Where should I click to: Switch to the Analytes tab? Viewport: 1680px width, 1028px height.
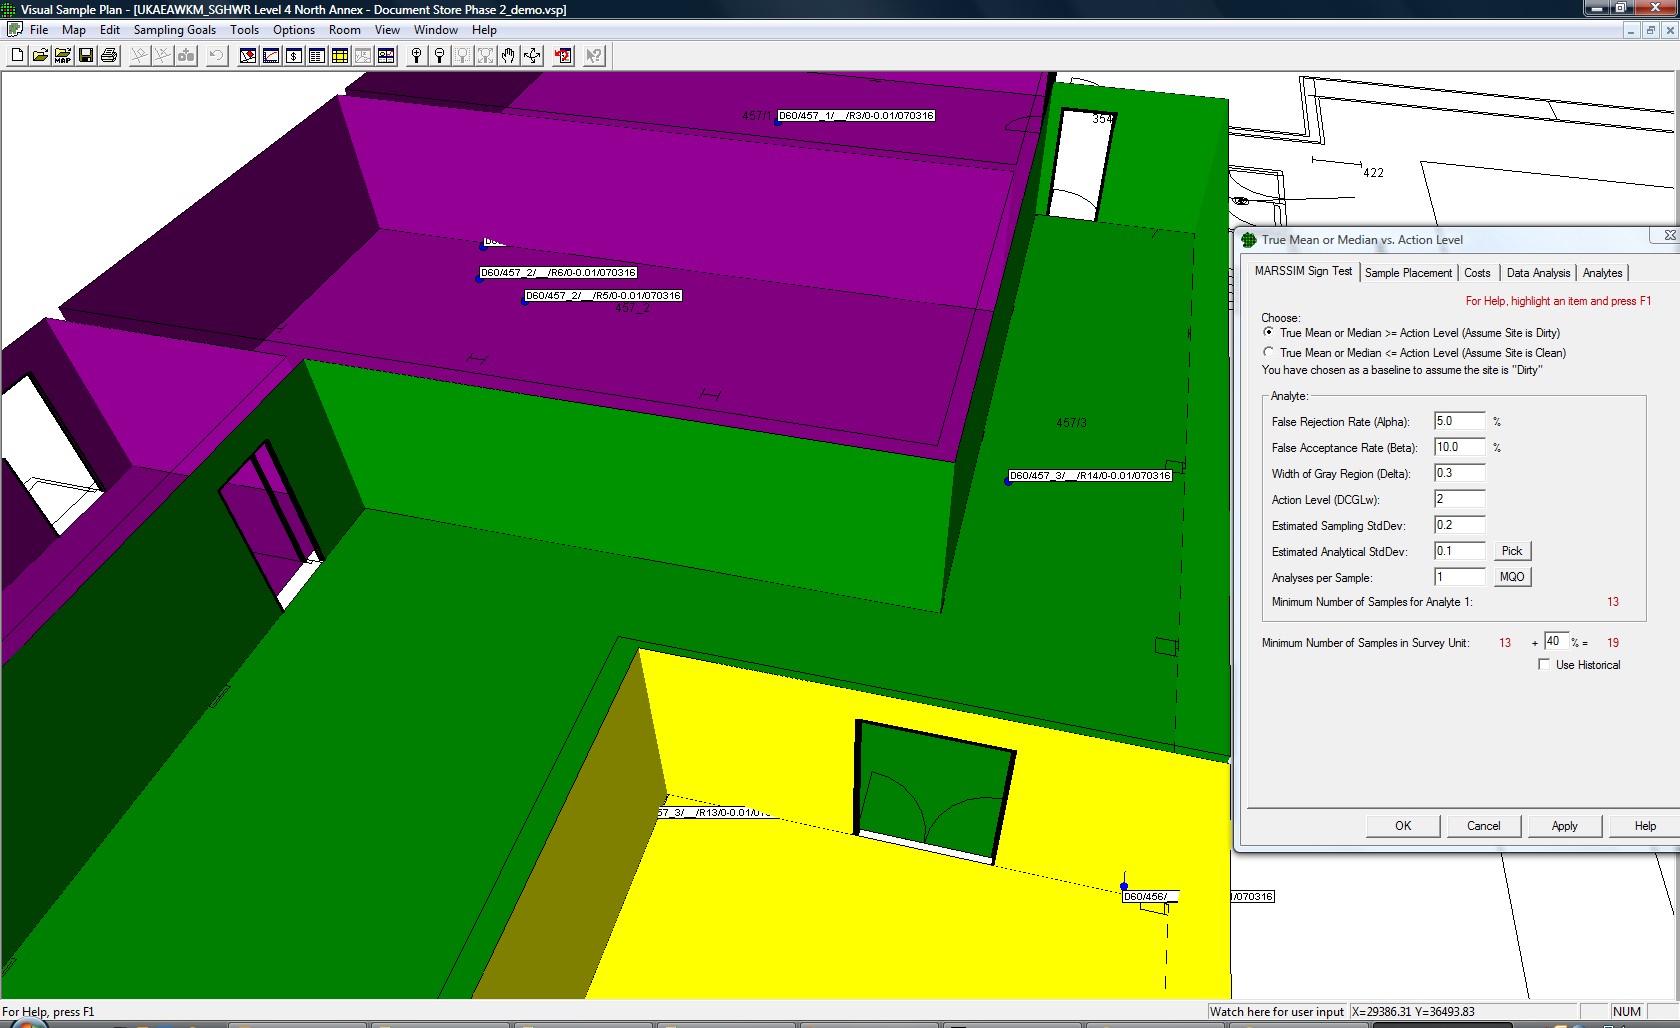click(x=1602, y=273)
